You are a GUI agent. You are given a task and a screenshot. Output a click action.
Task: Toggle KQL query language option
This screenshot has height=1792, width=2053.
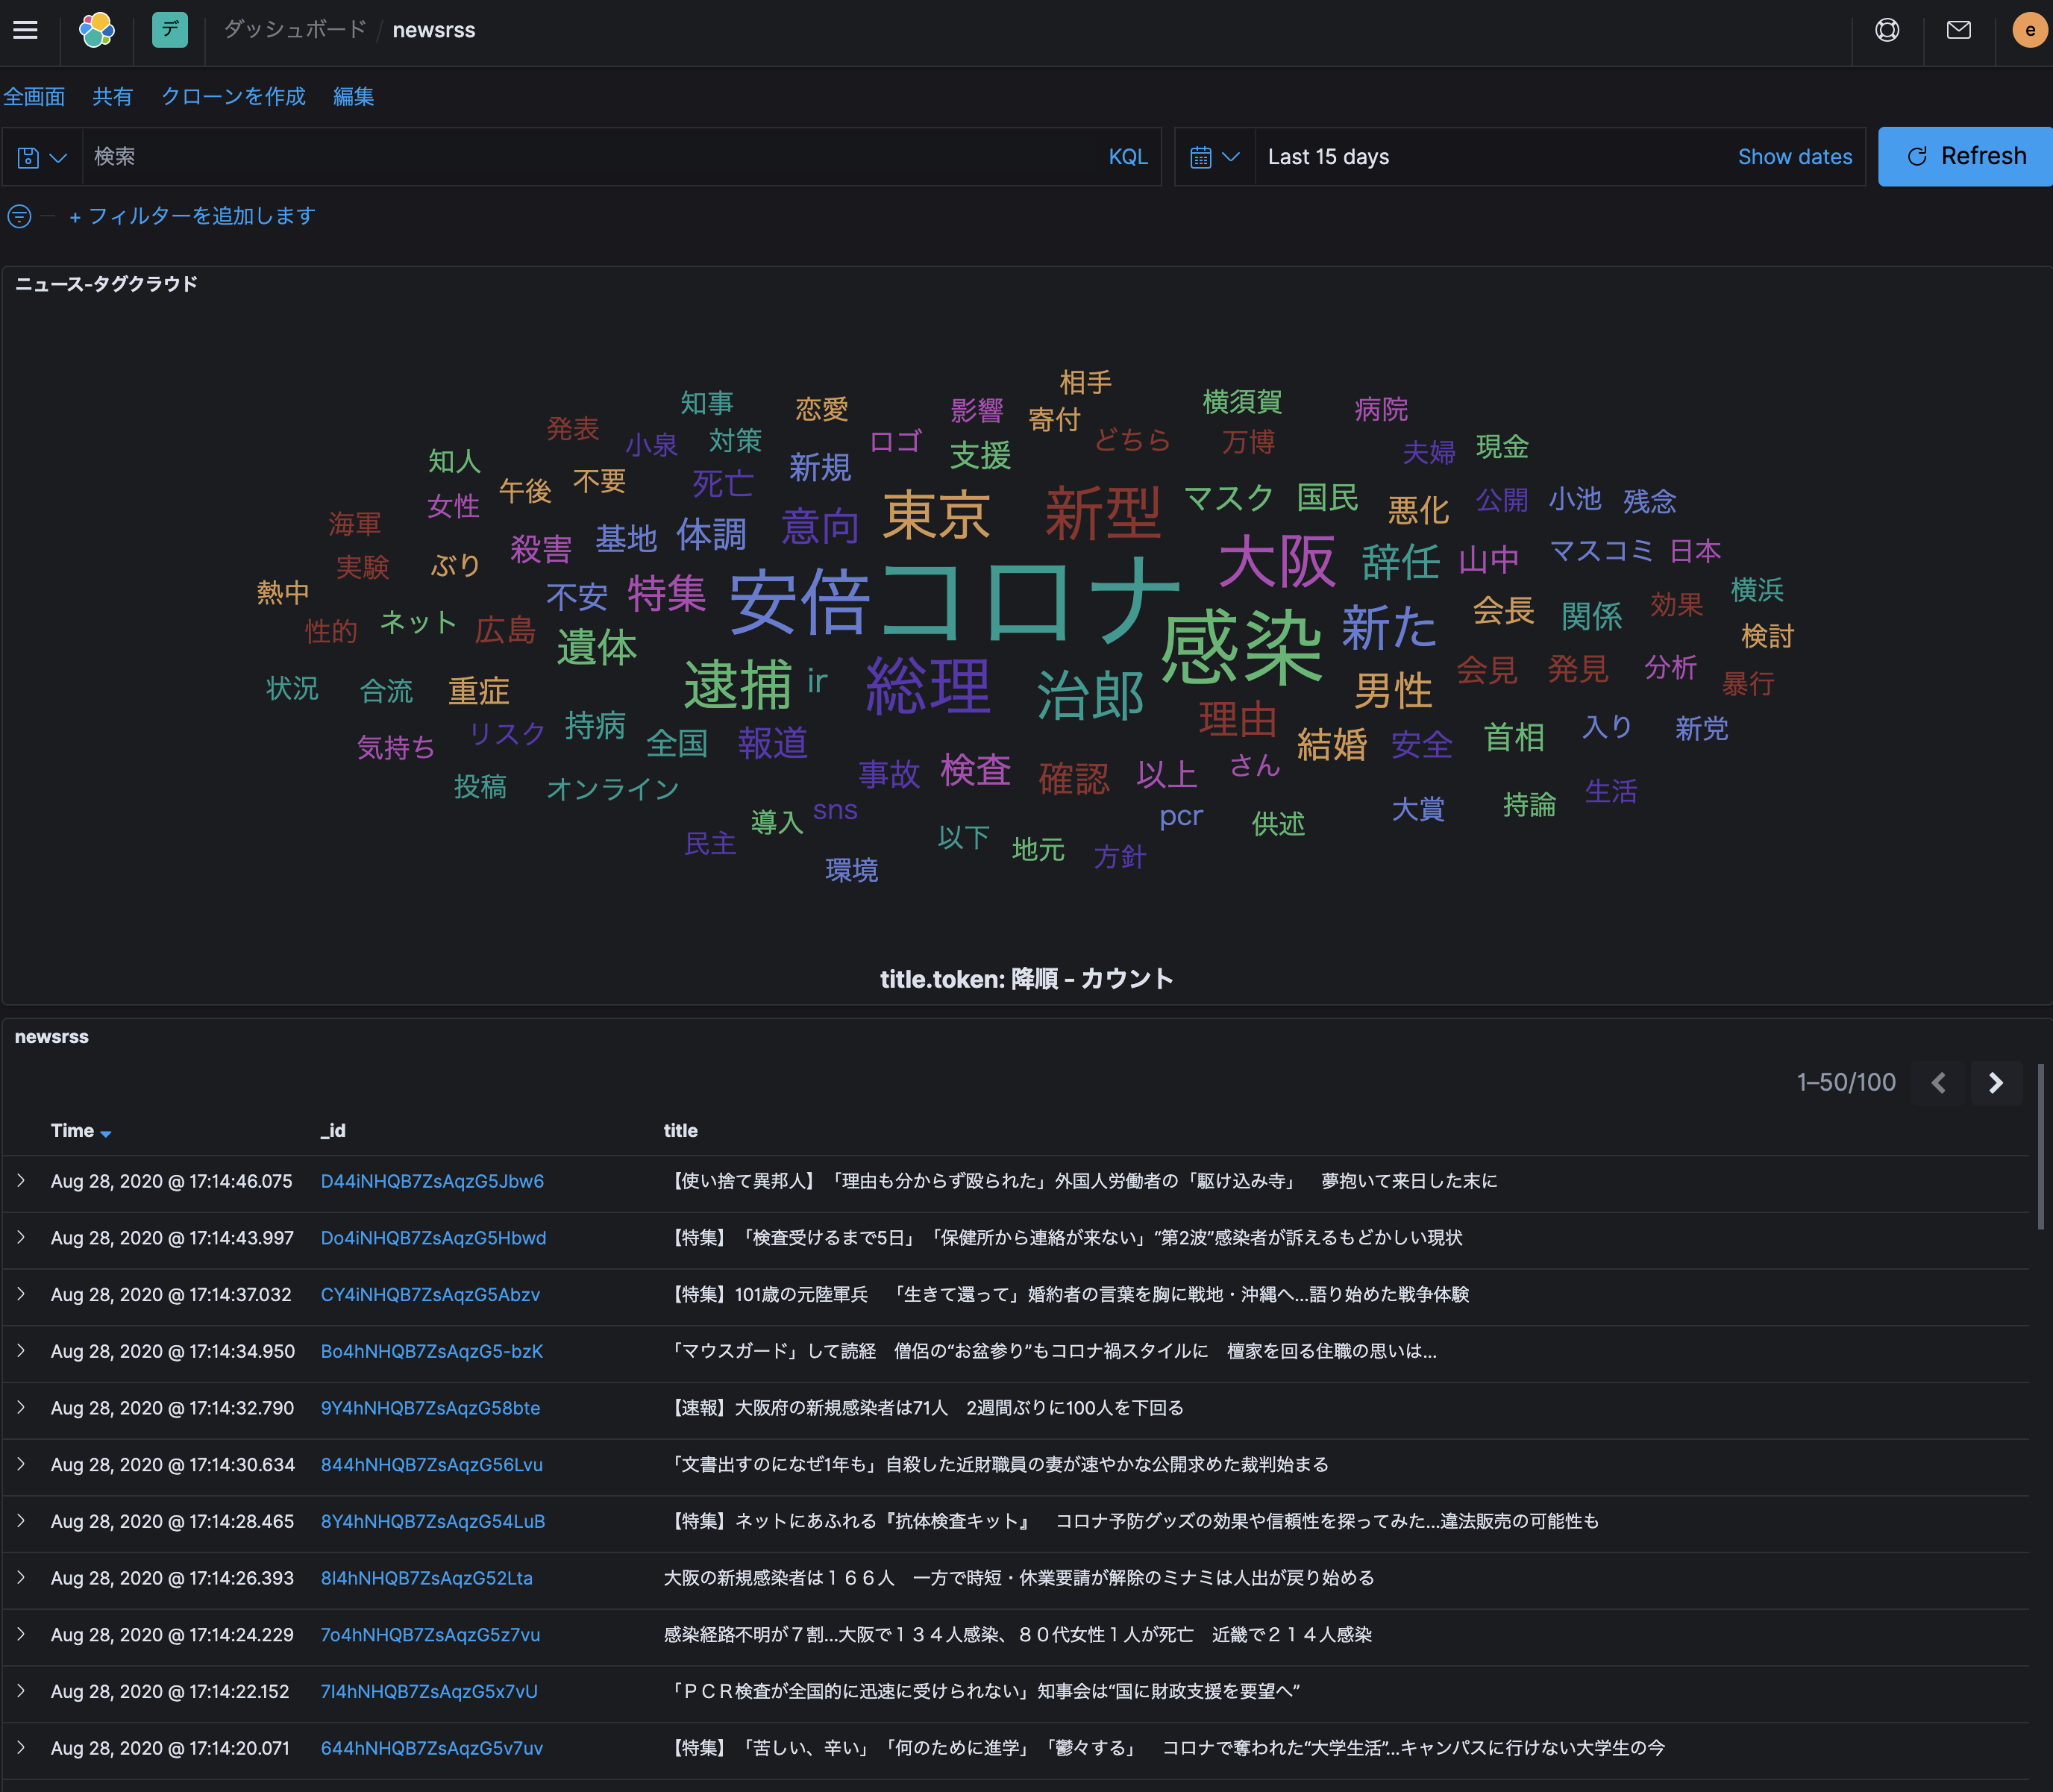(x=1127, y=156)
